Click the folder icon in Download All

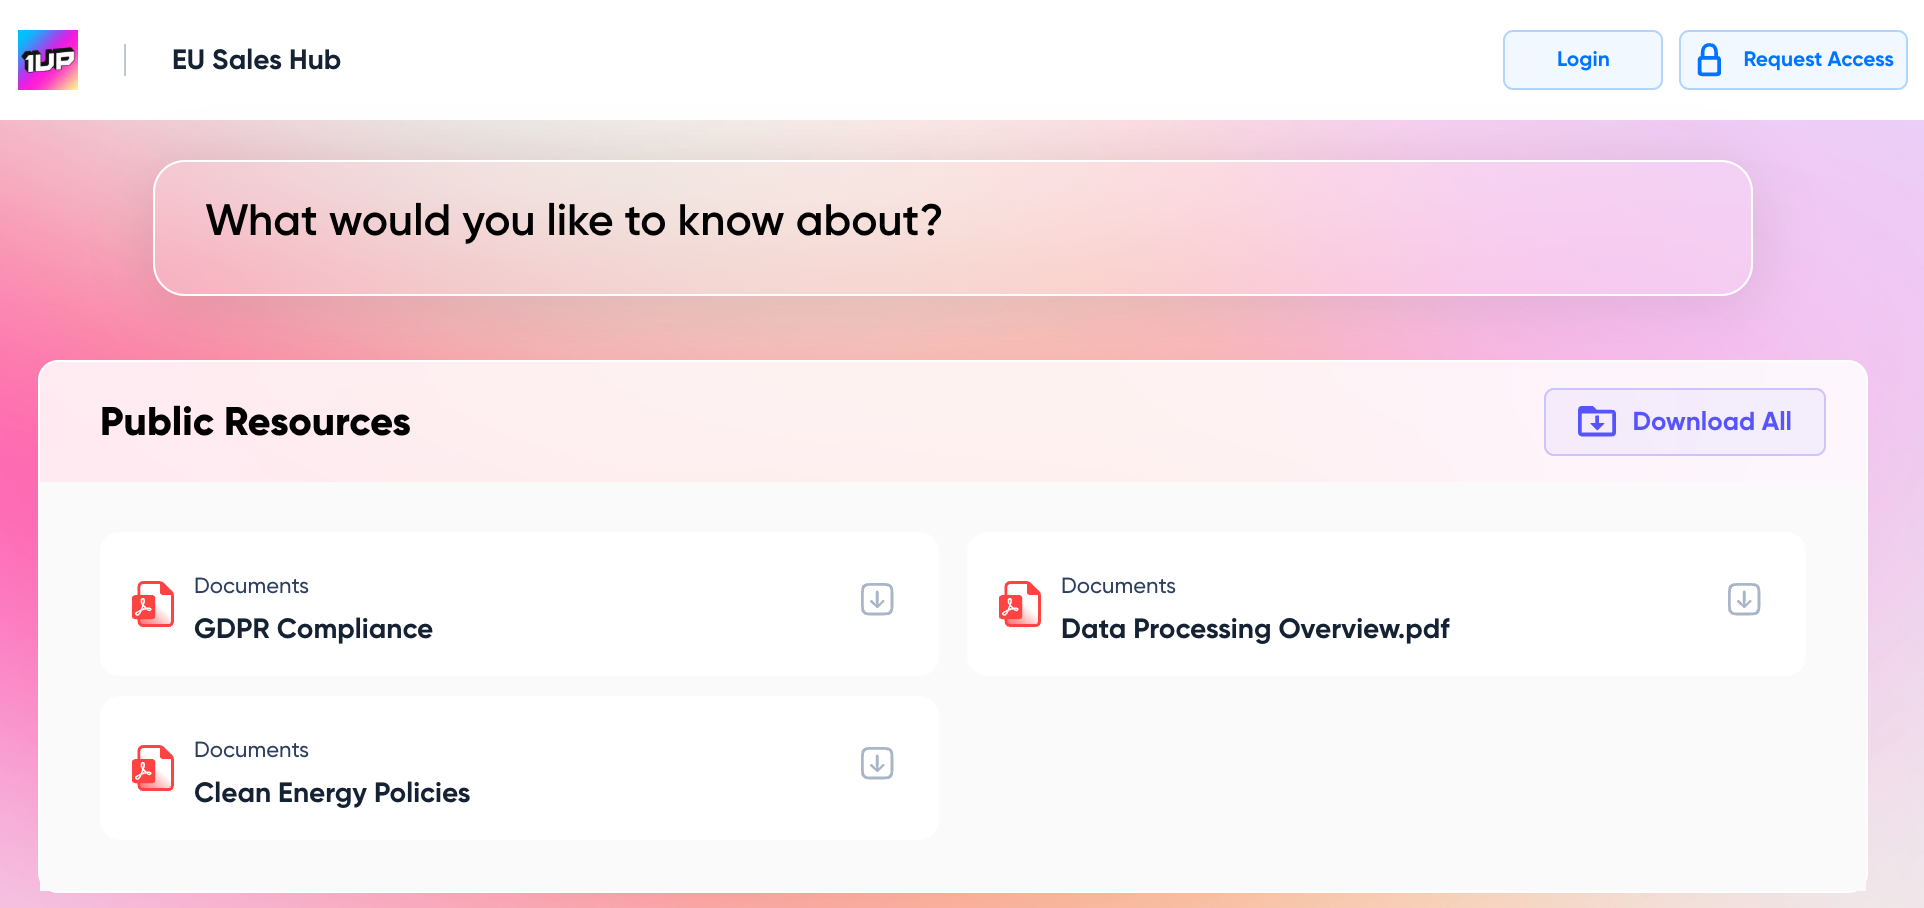1596,422
